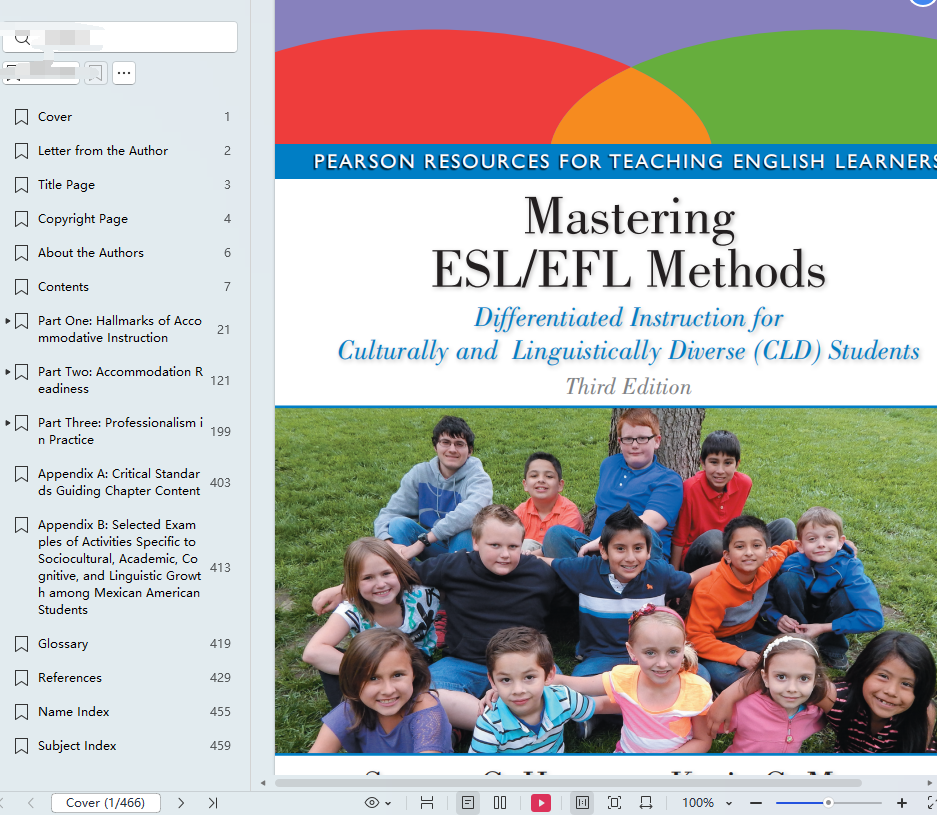937x815 pixels.
Task: Expand Part Three: Professionalism in Practice
Action: [8, 422]
